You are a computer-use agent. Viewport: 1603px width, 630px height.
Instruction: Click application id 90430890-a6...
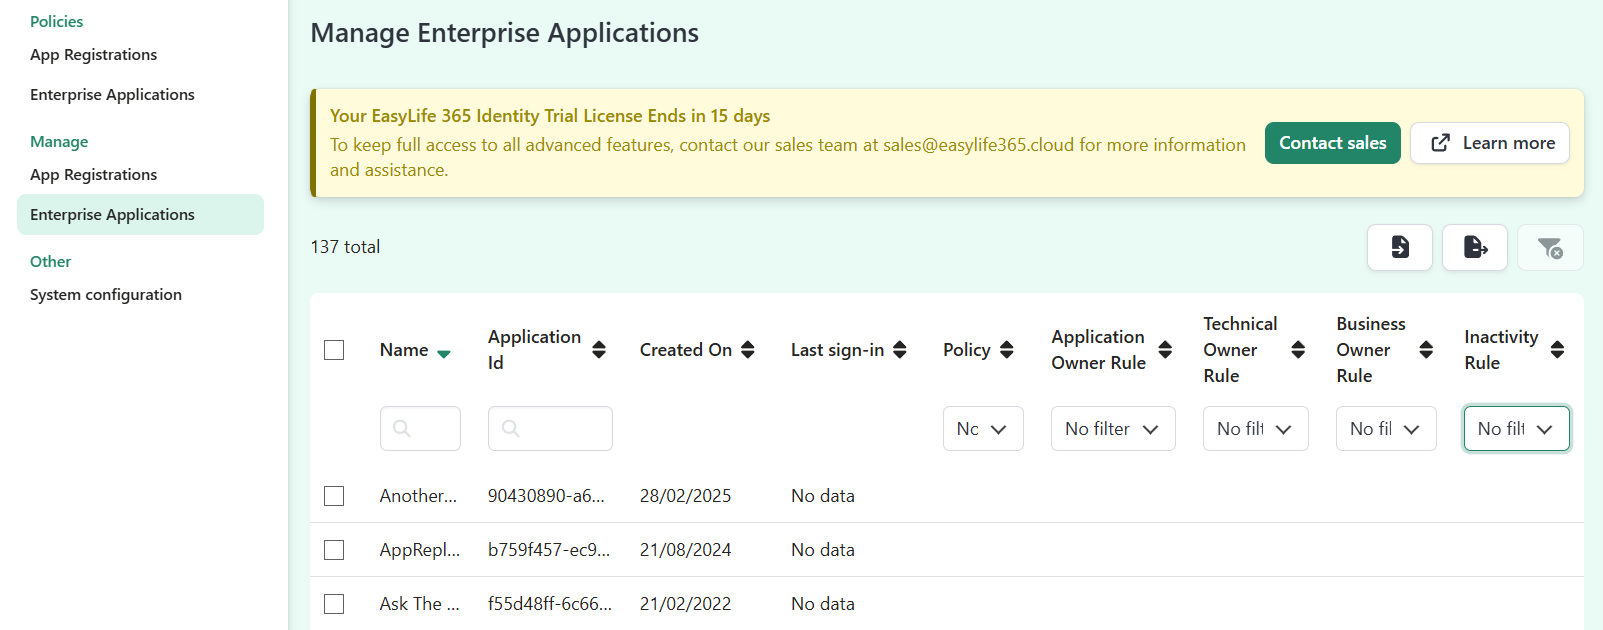(x=546, y=496)
